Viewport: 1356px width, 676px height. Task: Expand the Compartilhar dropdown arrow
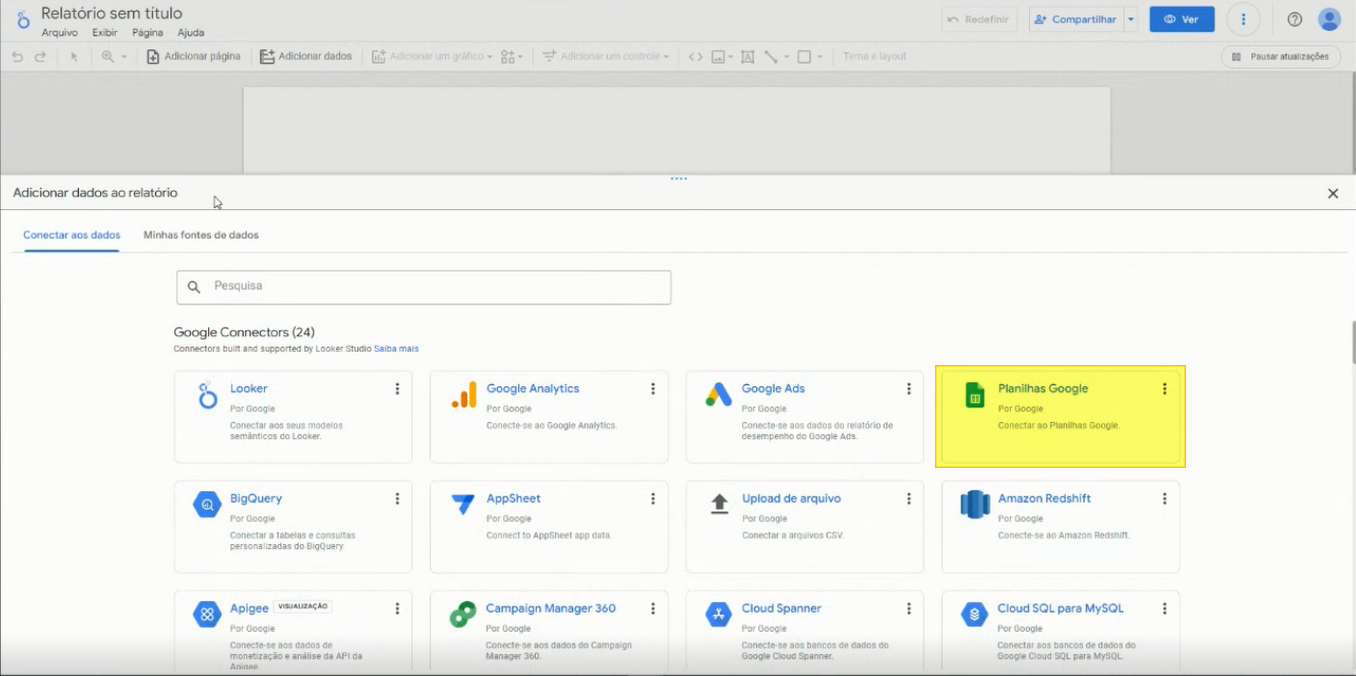coord(1131,19)
